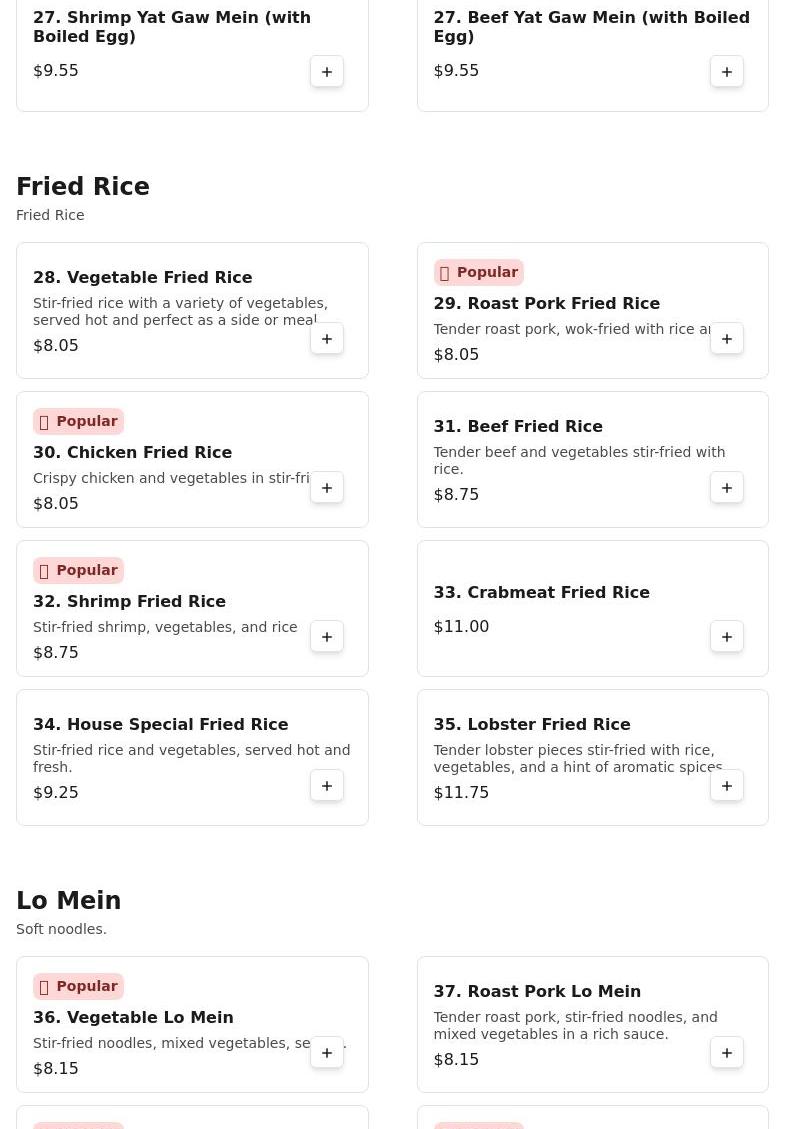Click the Lo Mein section heading
This screenshot has height=1129, width=785.
(68, 901)
